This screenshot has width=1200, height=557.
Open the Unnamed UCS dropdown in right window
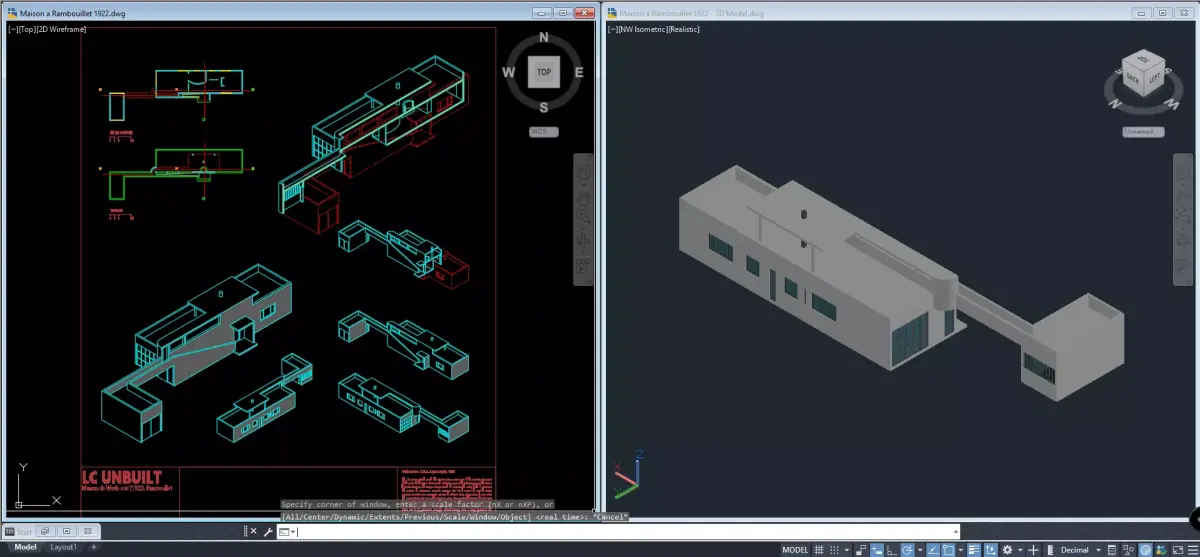point(1144,131)
